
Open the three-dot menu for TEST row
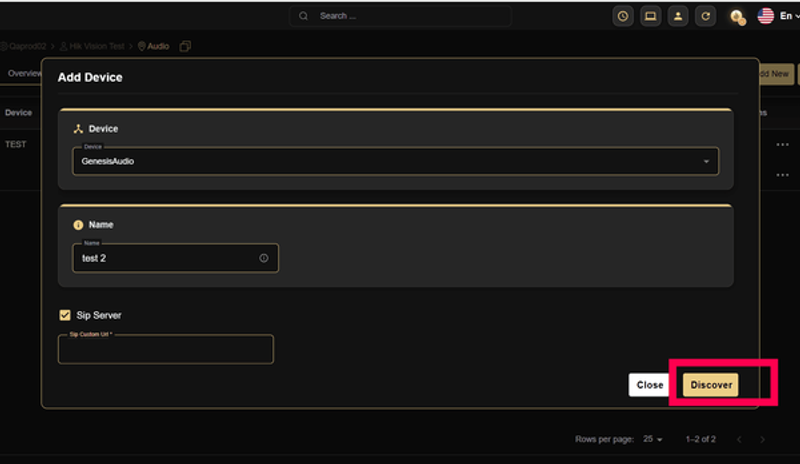[x=782, y=145]
